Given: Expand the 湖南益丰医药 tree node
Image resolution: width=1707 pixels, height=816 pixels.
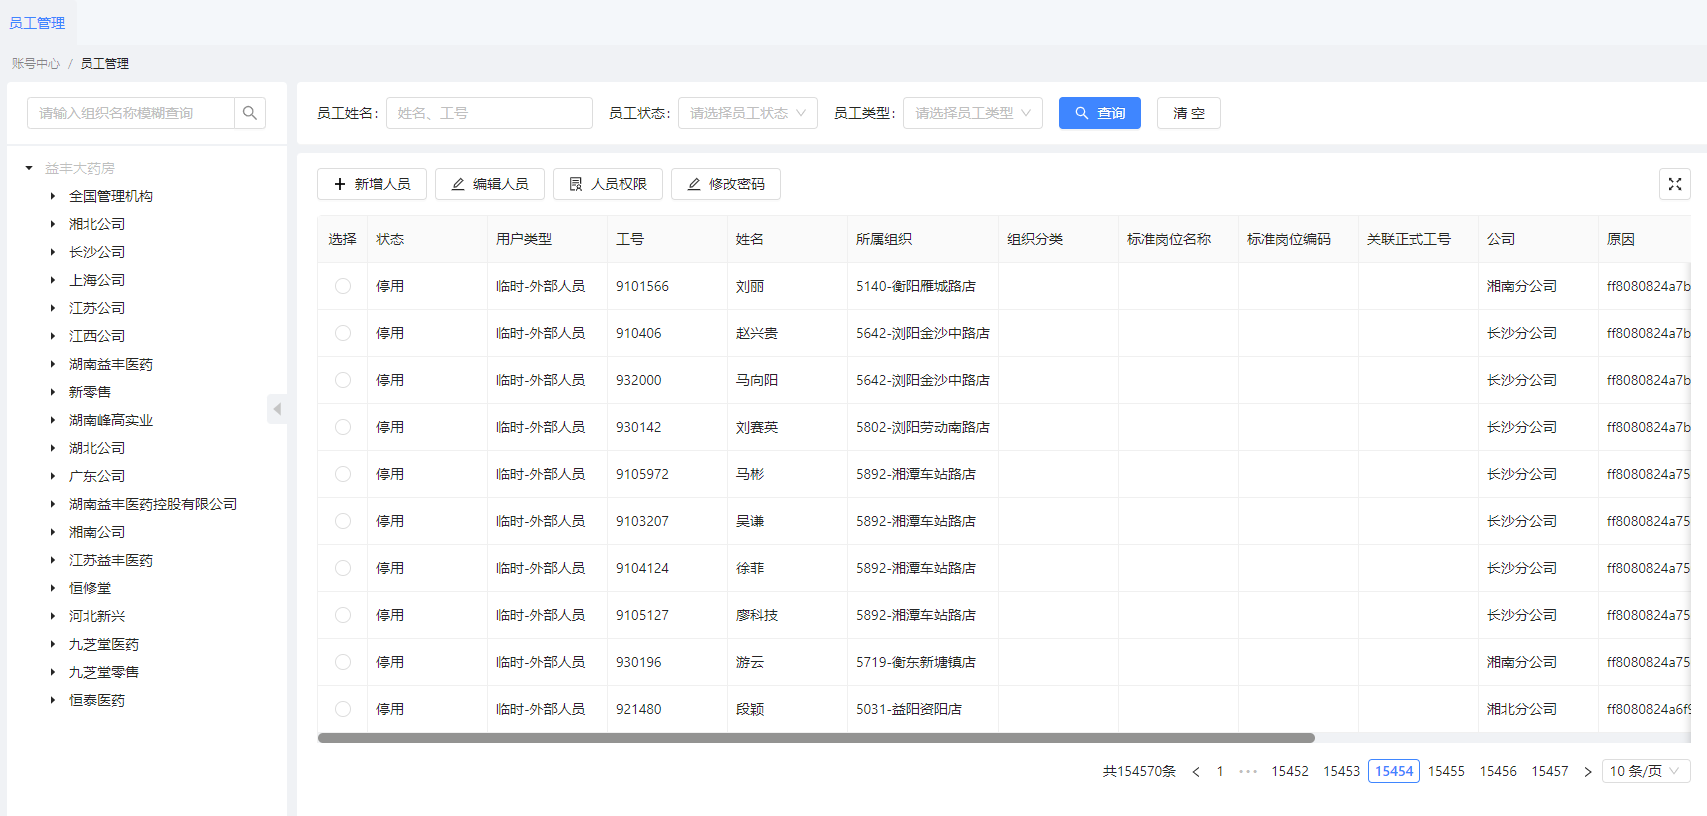Looking at the screenshot, I should pyautogui.click(x=53, y=364).
